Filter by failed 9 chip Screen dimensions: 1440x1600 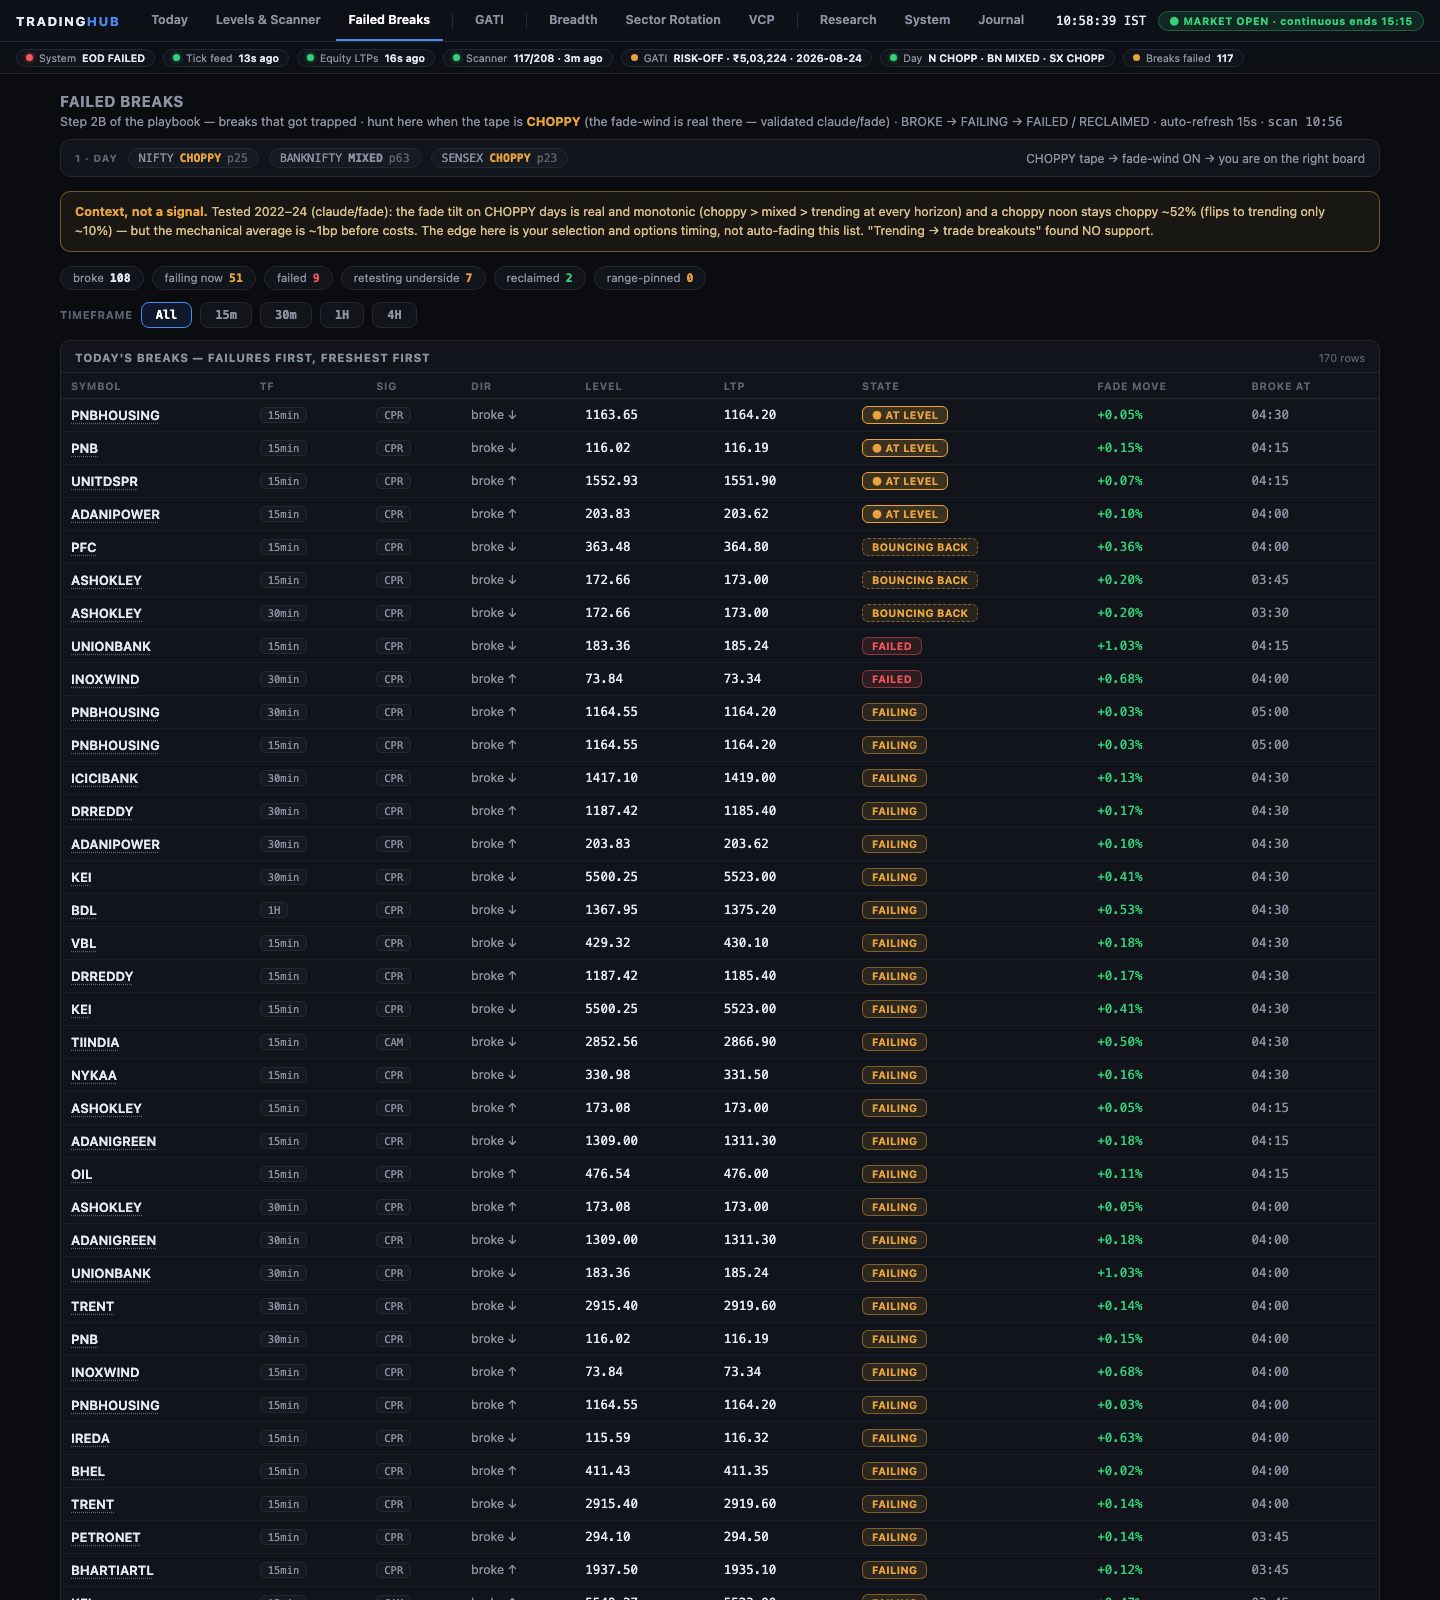tap(298, 278)
